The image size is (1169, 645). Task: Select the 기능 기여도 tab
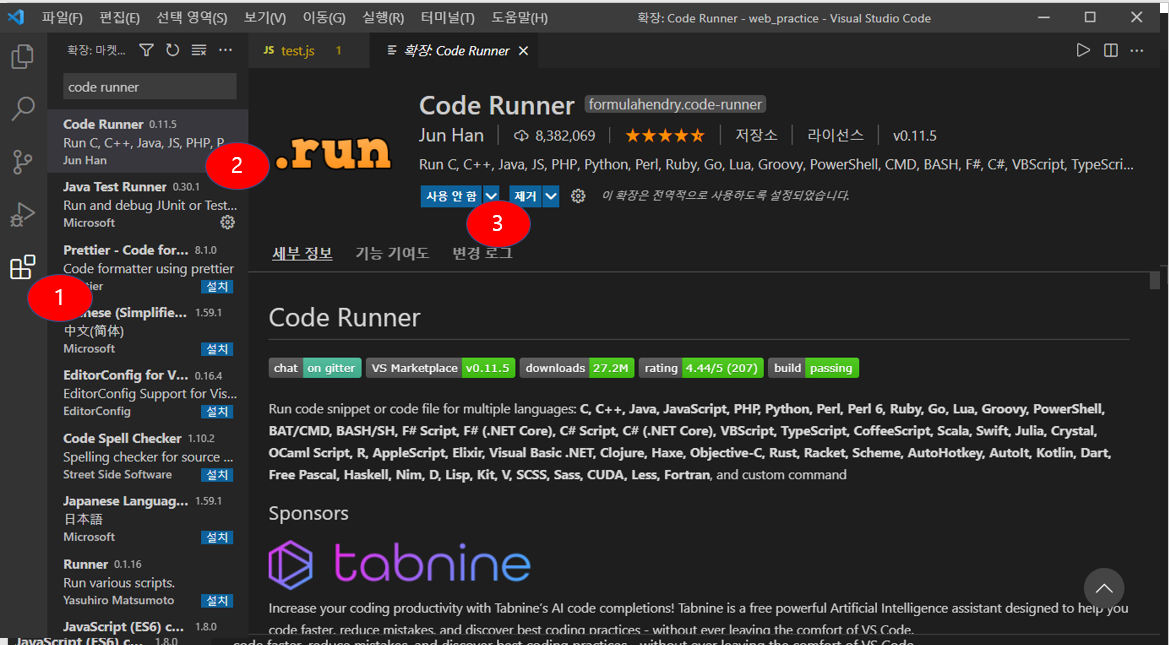[392, 254]
